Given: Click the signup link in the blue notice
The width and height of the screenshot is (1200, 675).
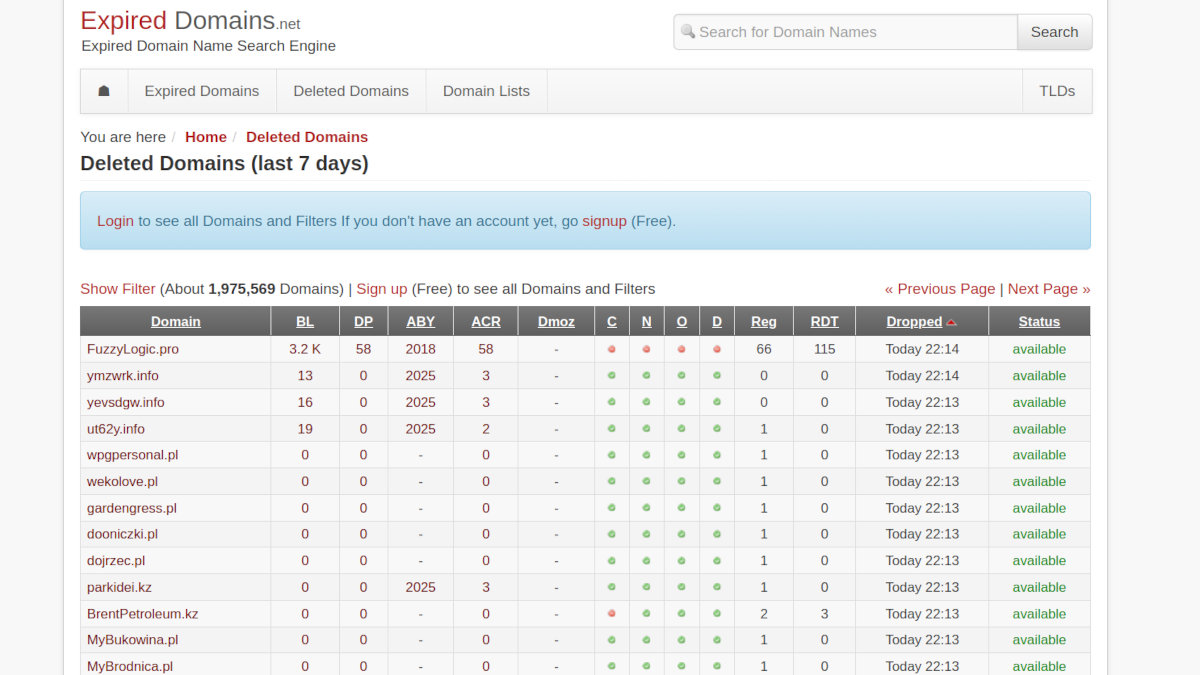Looking at the screenshot, I should [x=604, y=221].
